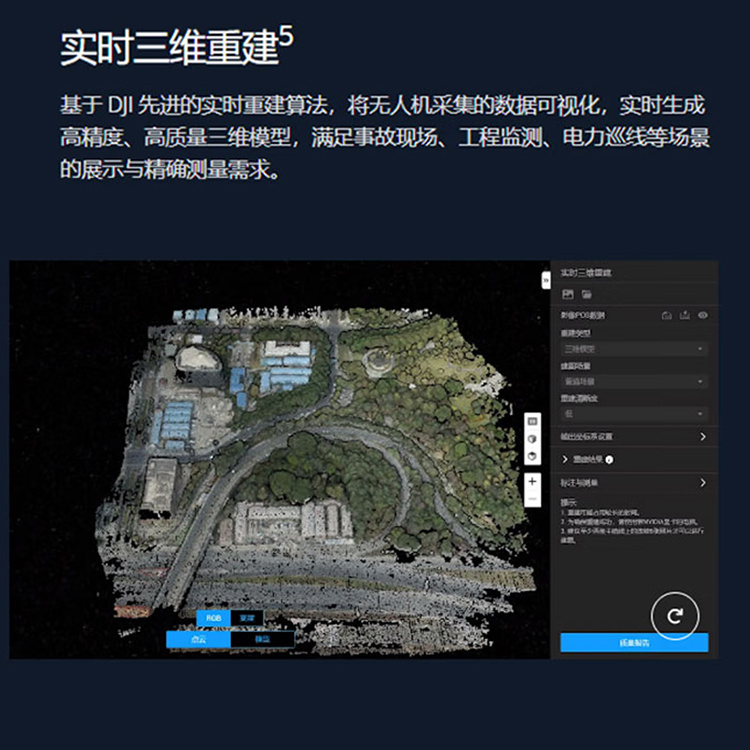The height and width of the screenshot is (750, 750).
Task: Open the folder icon in reconstruction panel
Action: click(x=587, y=294)
